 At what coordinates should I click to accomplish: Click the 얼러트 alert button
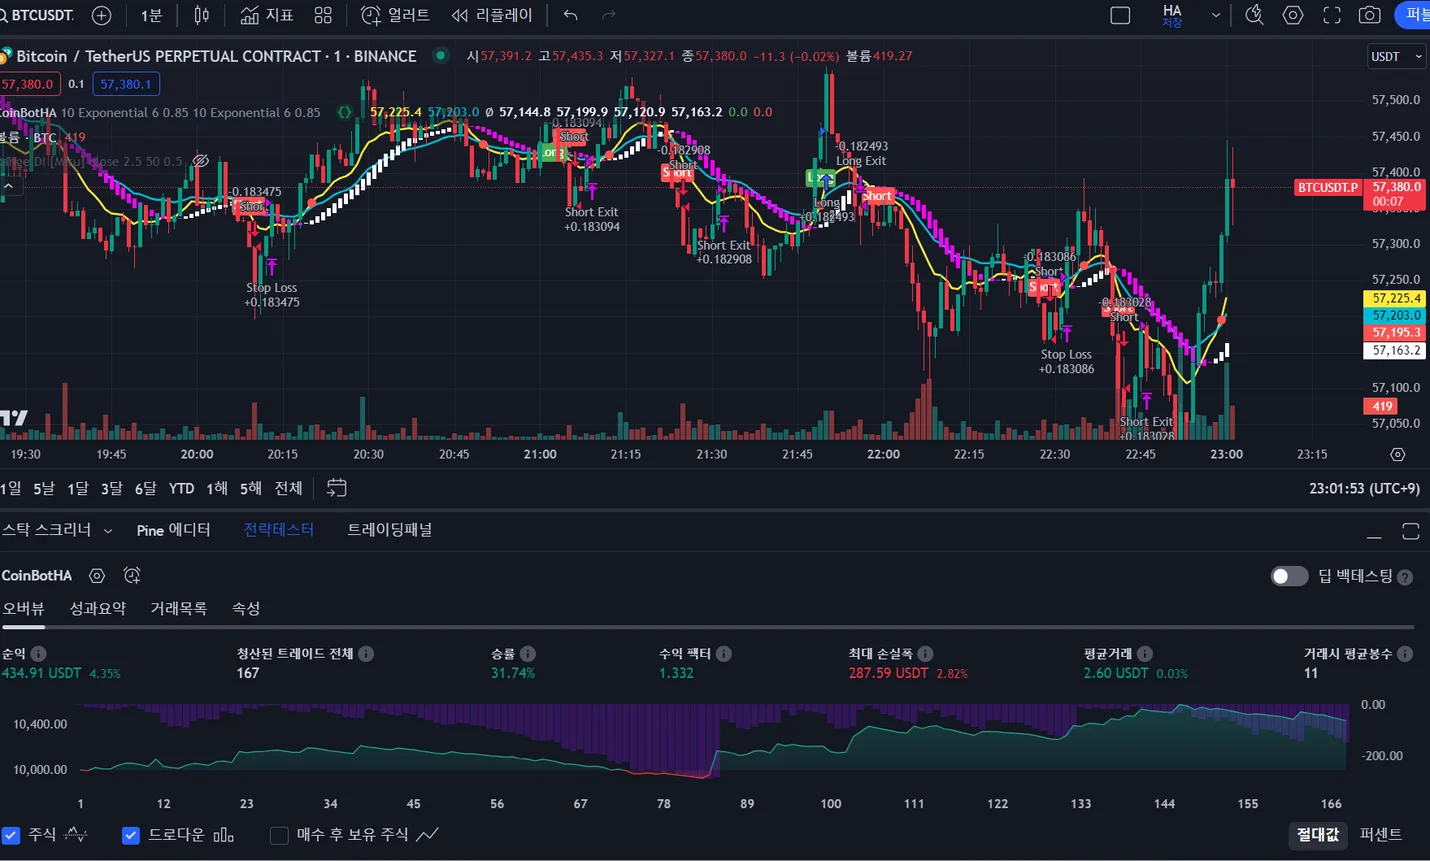pos(395,15)
